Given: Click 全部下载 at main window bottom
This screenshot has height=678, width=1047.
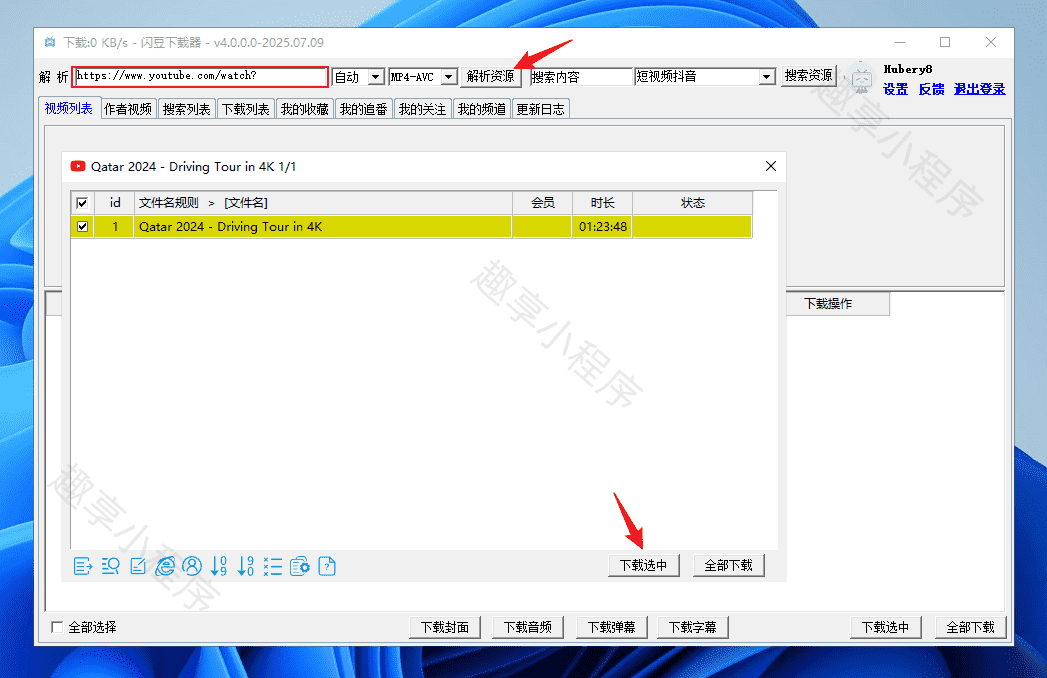Looking at the screenshot, I should click(x=970, y=627).
